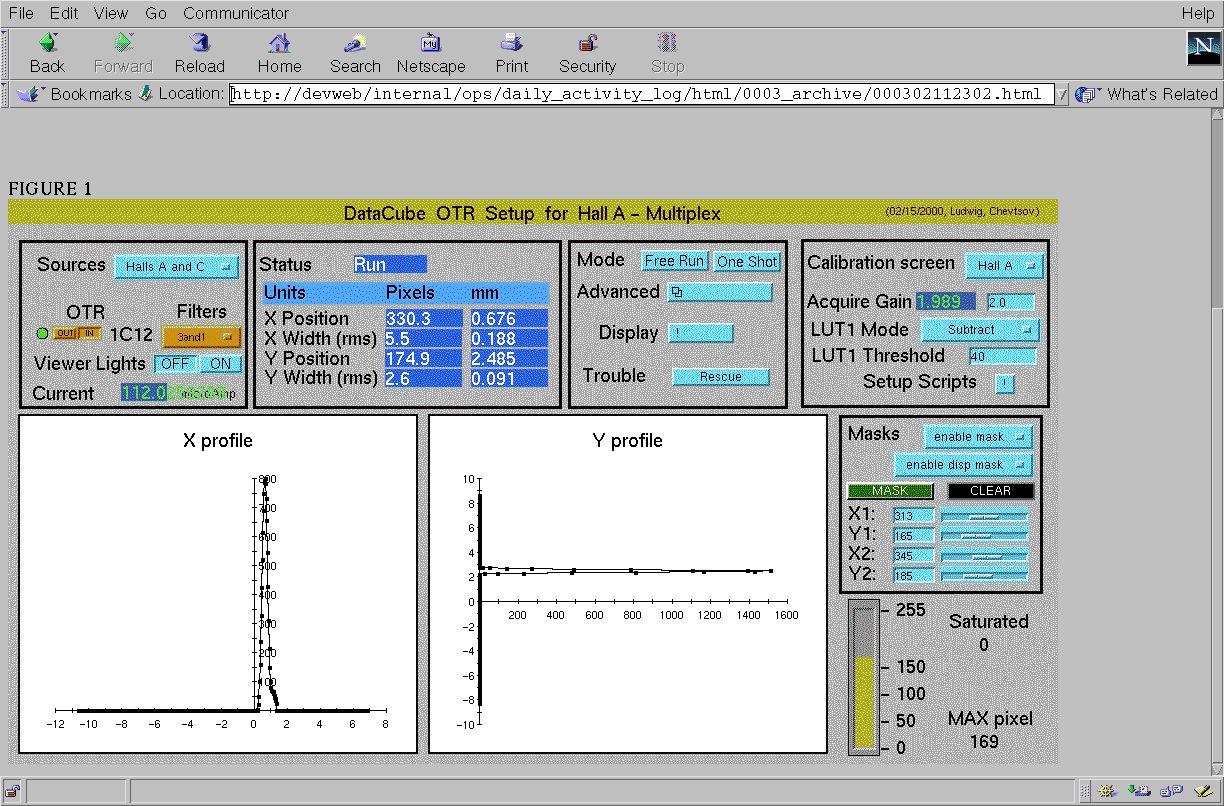Click the My Netscape toolbar icon
This screenshot has height=806, width=1224.
click(x=431, y=44)
